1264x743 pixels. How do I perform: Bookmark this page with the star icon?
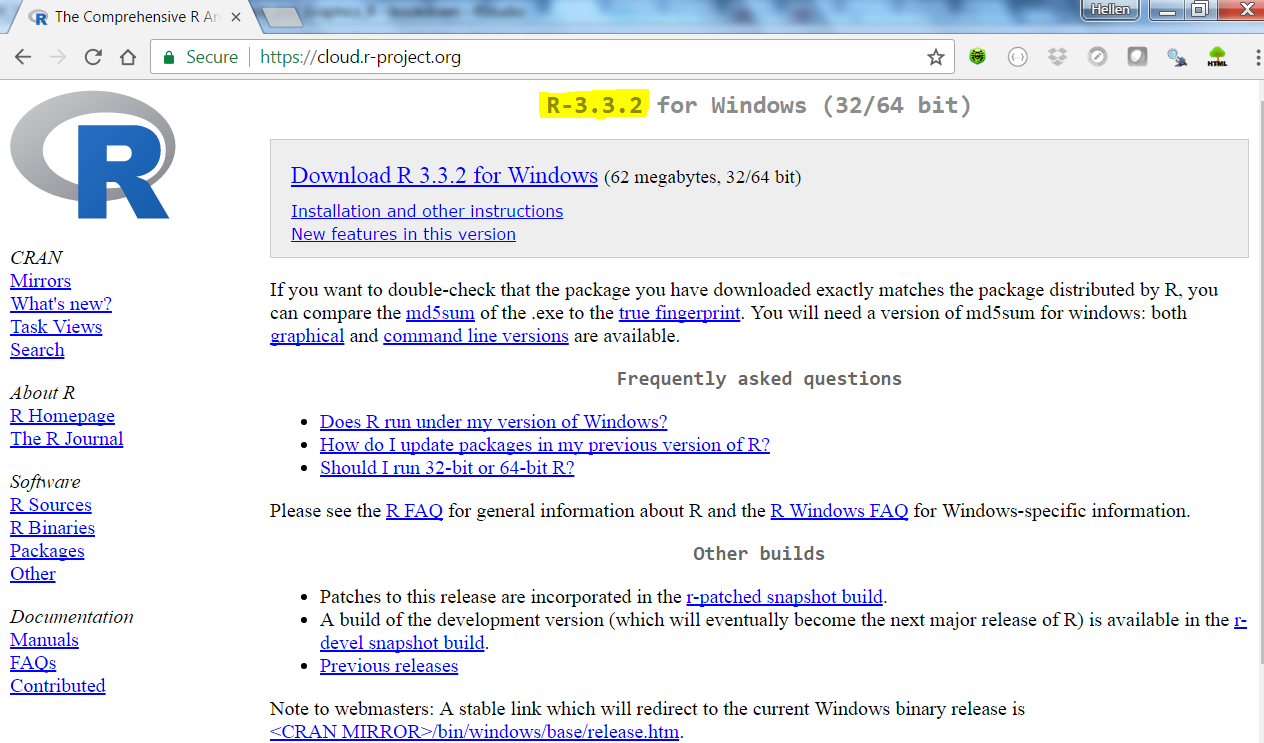coord(936,57)
